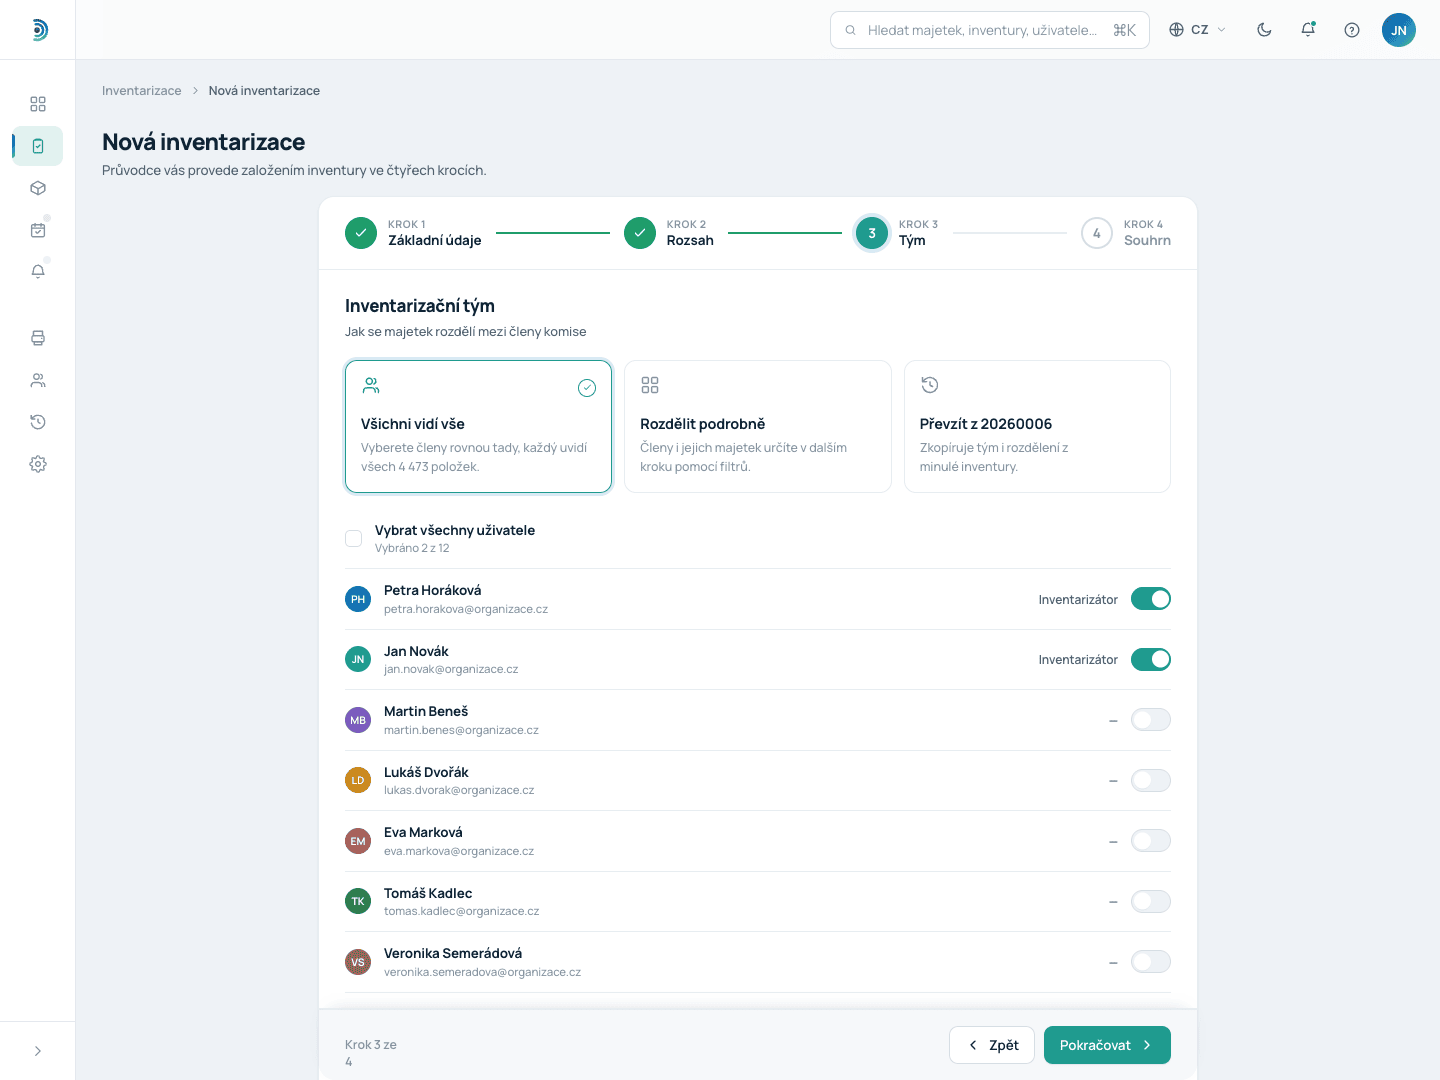Open the calendar icon in sidebar

[38, 230]
